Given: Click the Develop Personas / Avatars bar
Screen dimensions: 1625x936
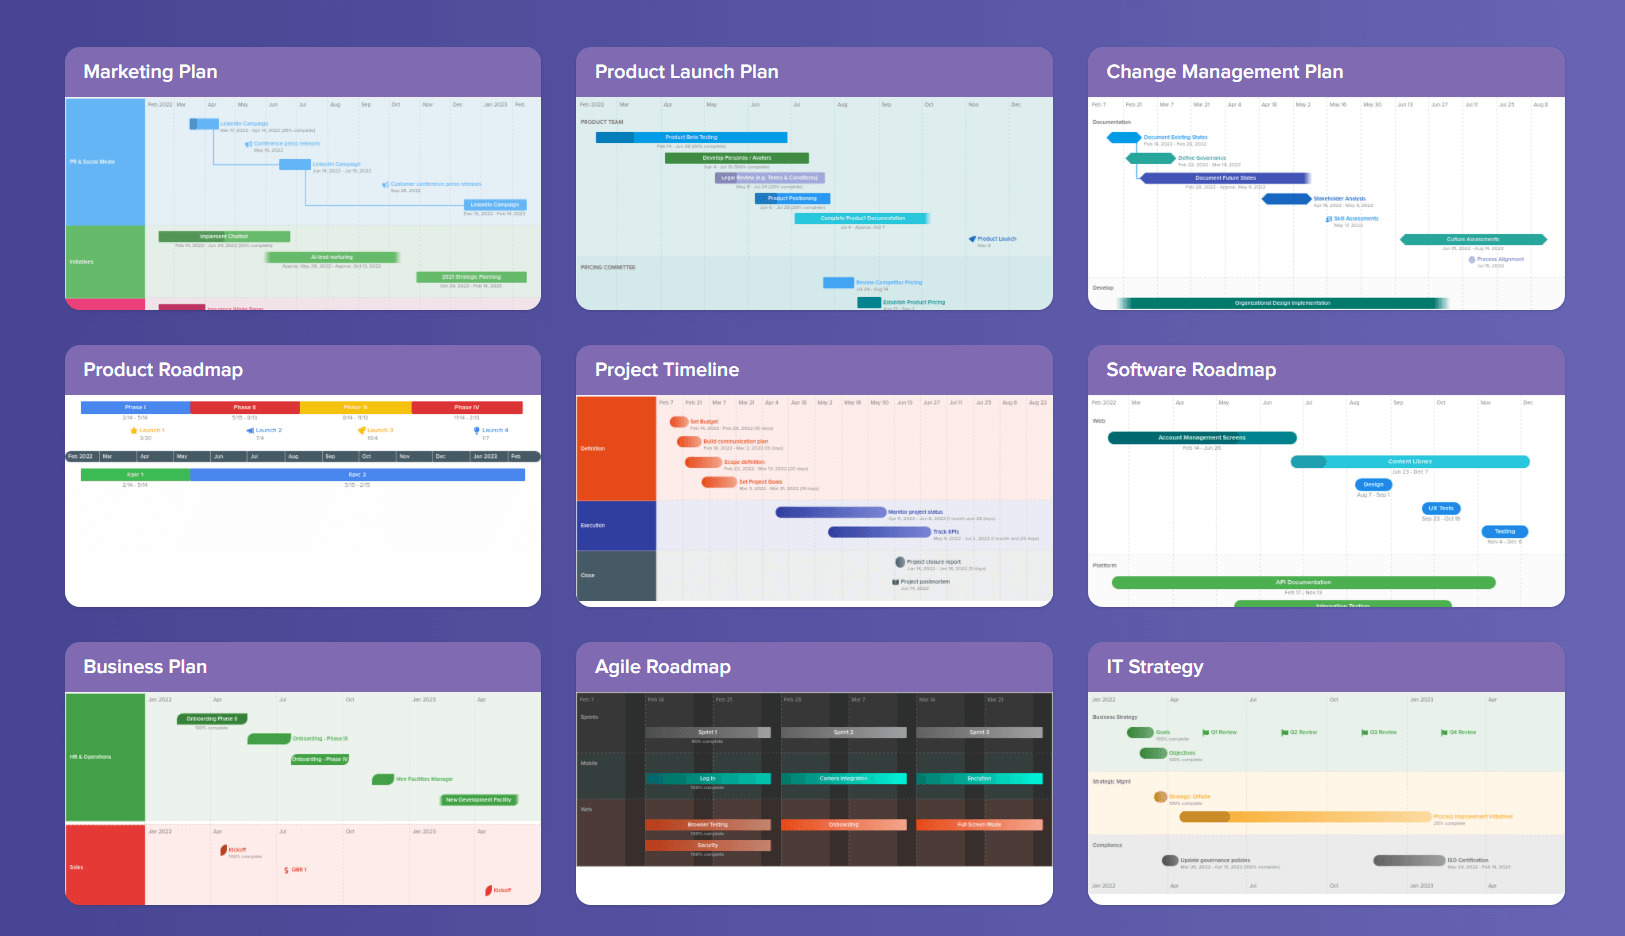Looking at the screenshot, I should (x=737, y=158).
